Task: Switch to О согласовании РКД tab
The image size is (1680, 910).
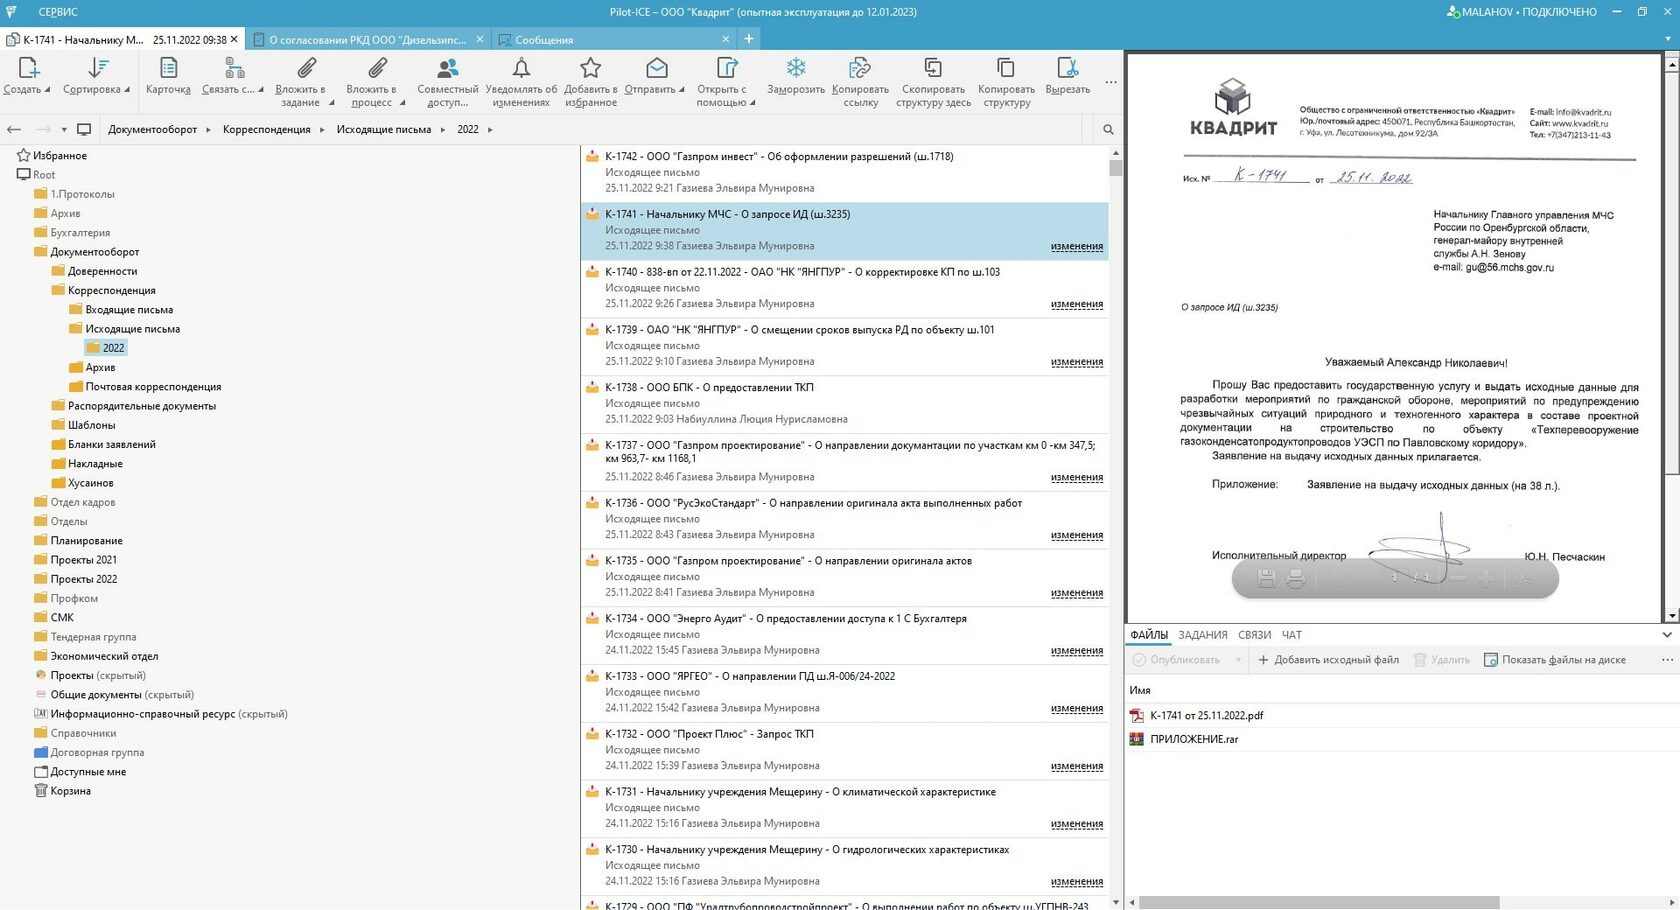Action: click(368, 40)
